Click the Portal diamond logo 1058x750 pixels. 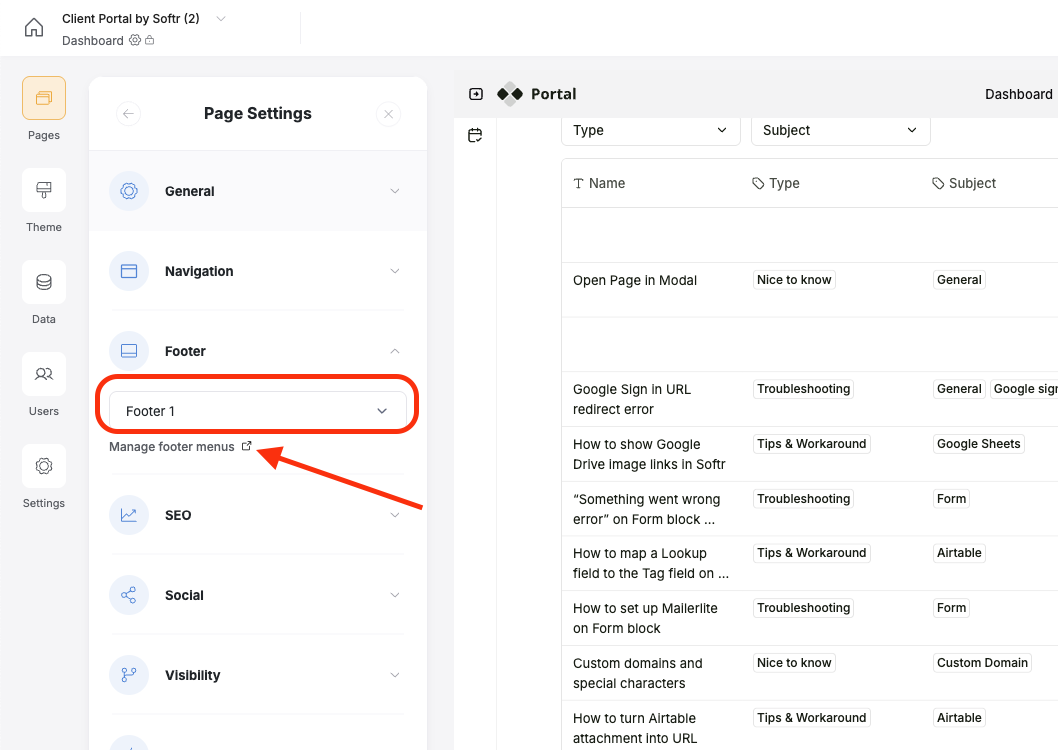[510, 94]
